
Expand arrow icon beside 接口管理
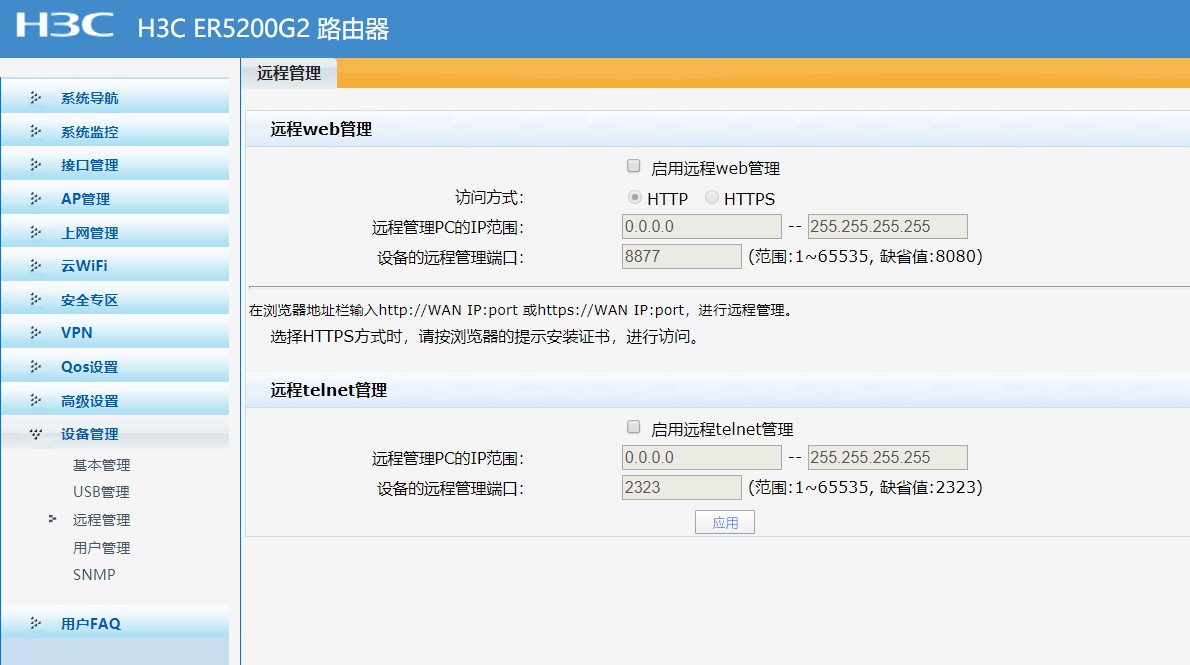[36, 165]
